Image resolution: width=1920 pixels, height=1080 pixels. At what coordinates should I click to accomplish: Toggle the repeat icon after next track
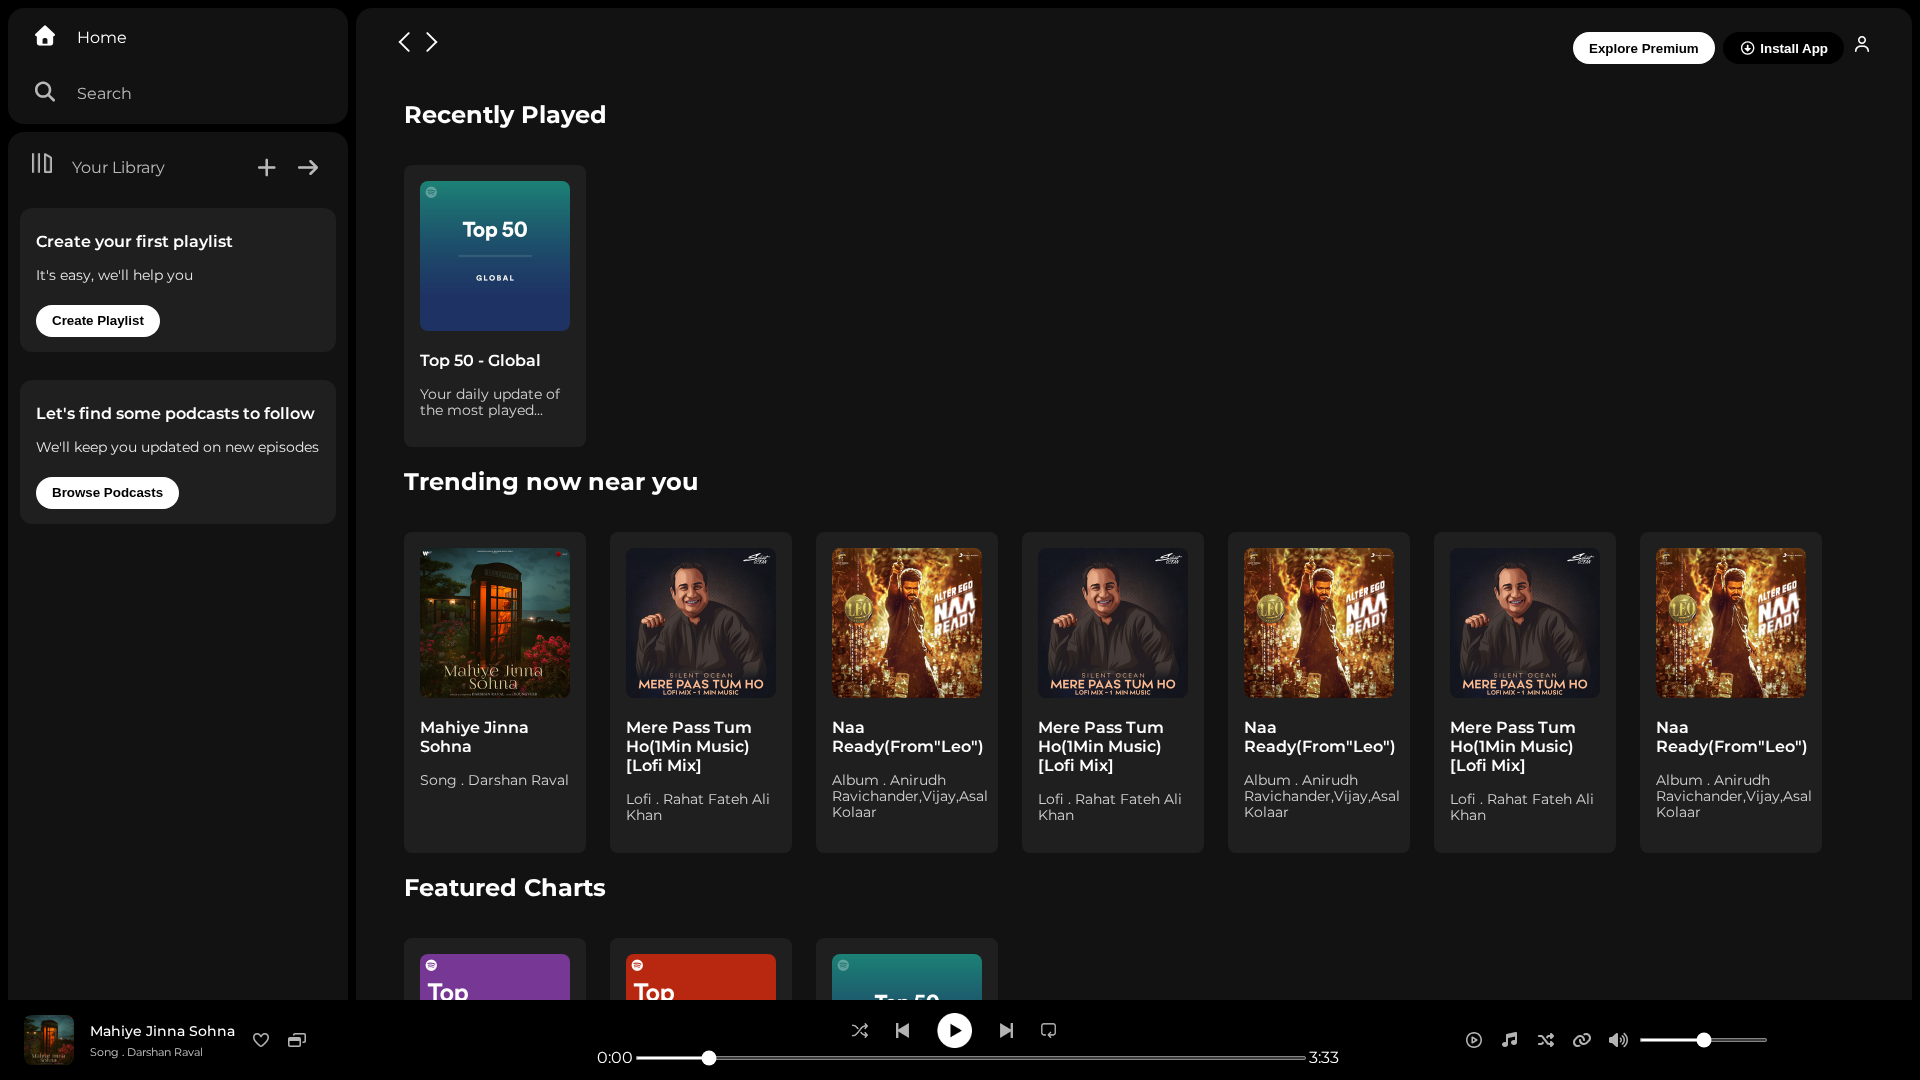pos(1048,1030)
